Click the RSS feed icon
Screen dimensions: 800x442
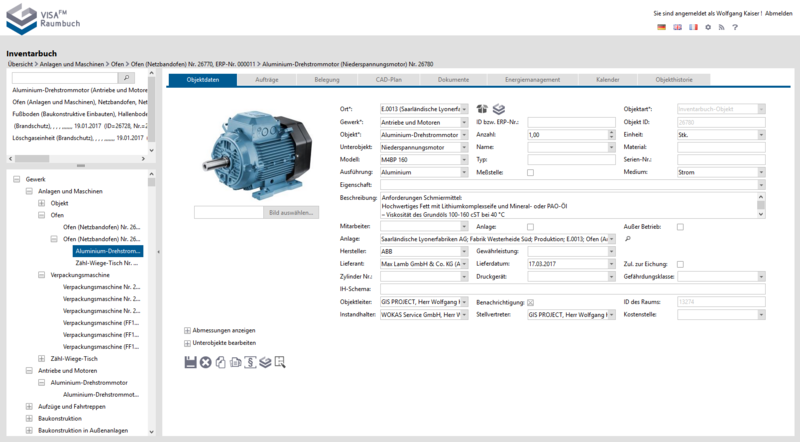[x=721, y=27]
